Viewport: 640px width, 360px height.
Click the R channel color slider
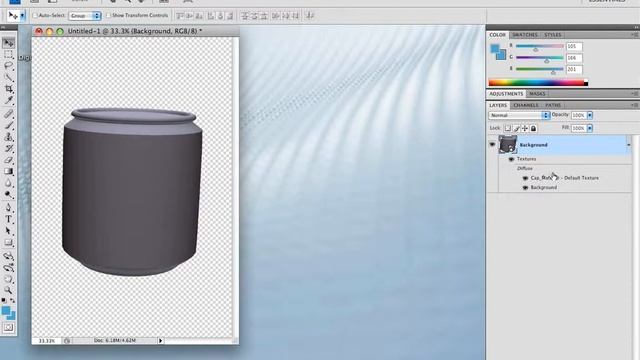[x=540, y=46]
